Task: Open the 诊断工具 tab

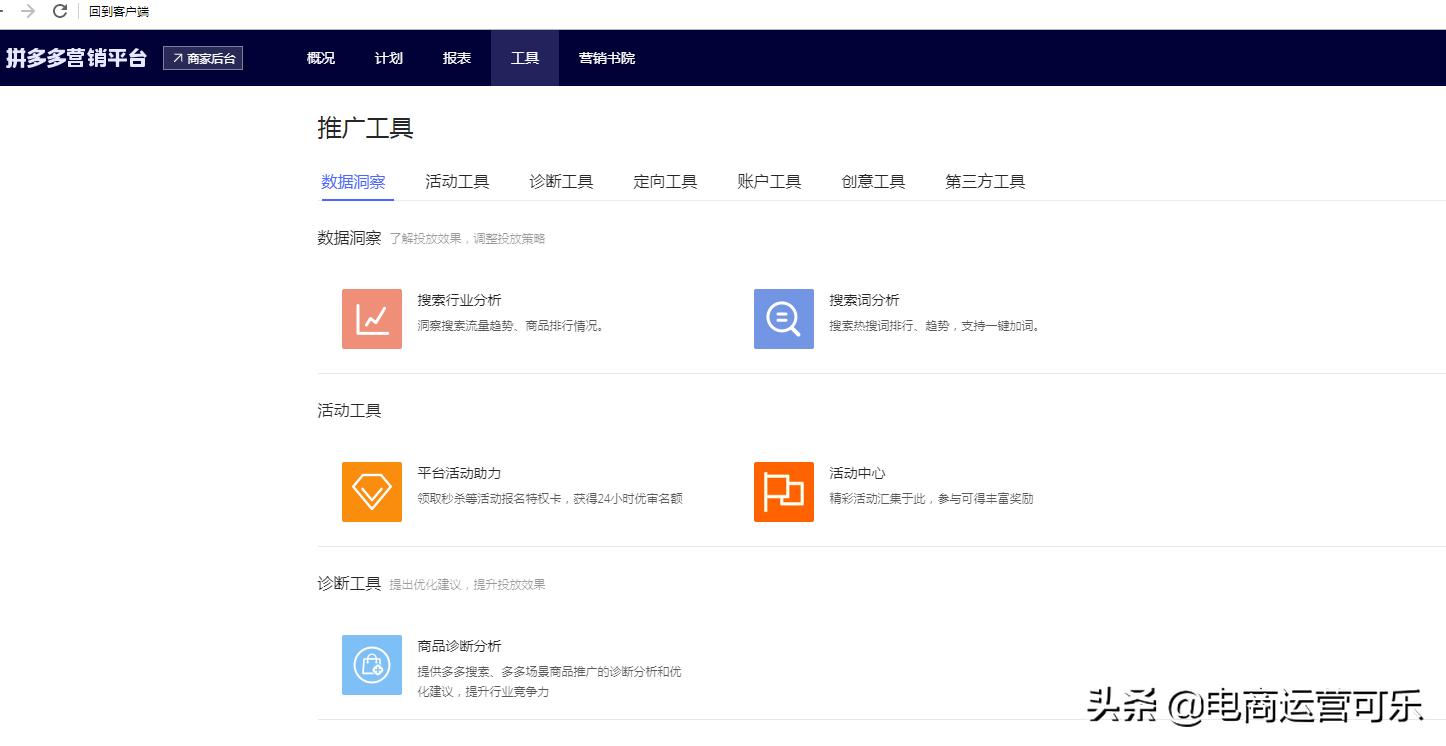Action: pyautogui.click(x=561, y=181)
